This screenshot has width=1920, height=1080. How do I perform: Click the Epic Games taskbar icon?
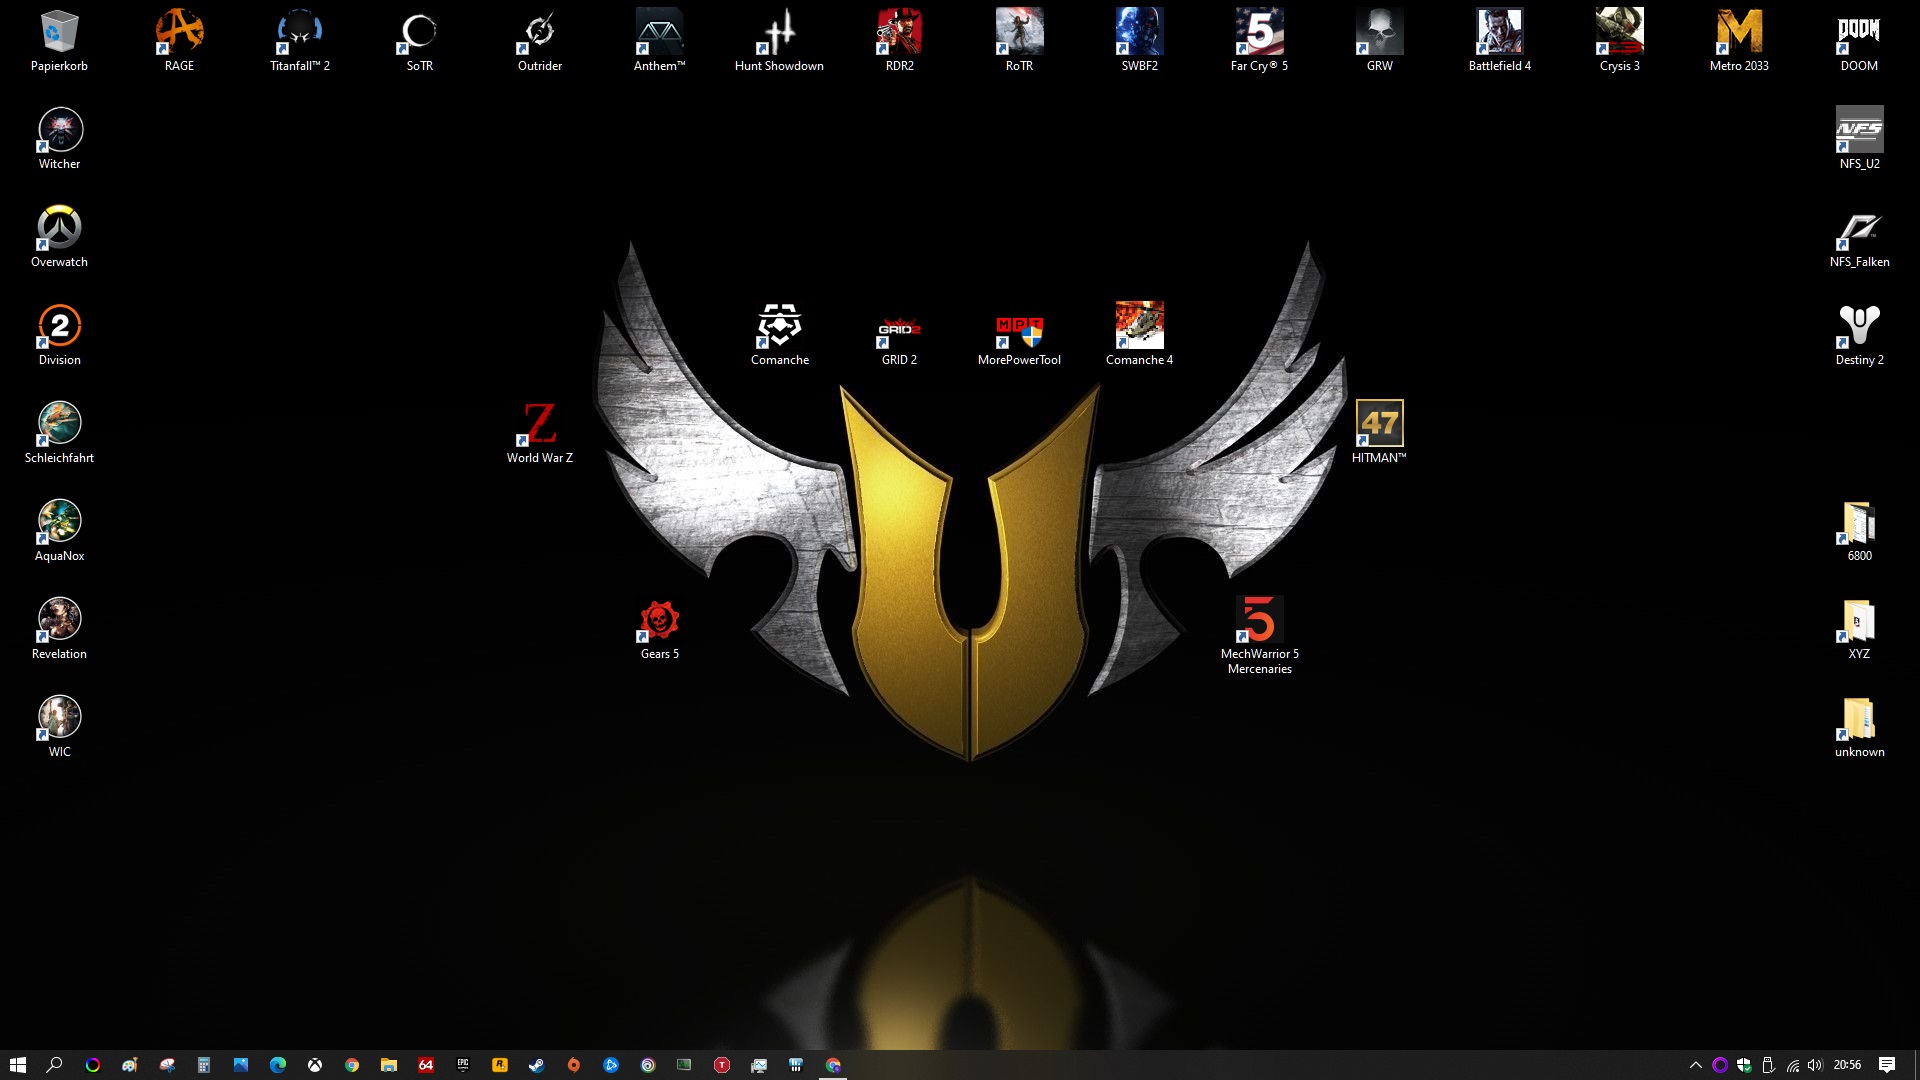pyautogui.click(x=462, y=1065)
